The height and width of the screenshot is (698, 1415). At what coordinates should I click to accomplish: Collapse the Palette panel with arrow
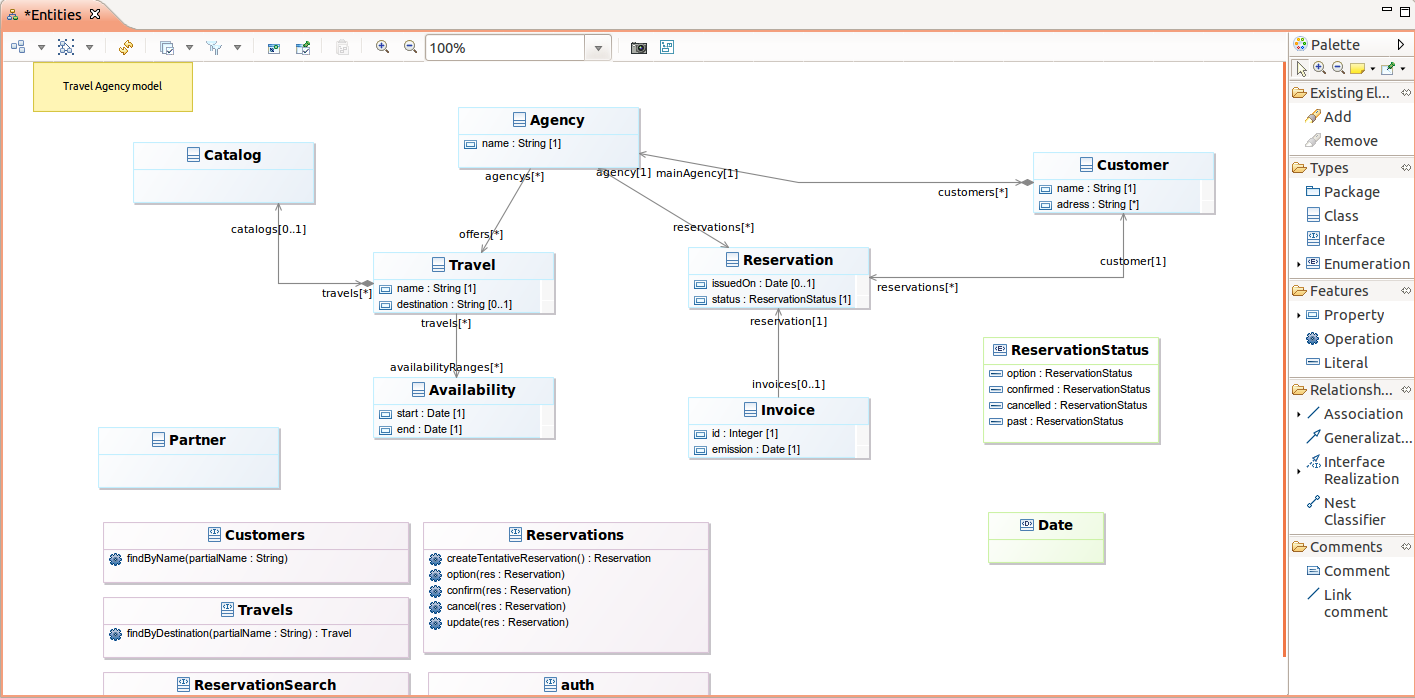pos(1401,44)
